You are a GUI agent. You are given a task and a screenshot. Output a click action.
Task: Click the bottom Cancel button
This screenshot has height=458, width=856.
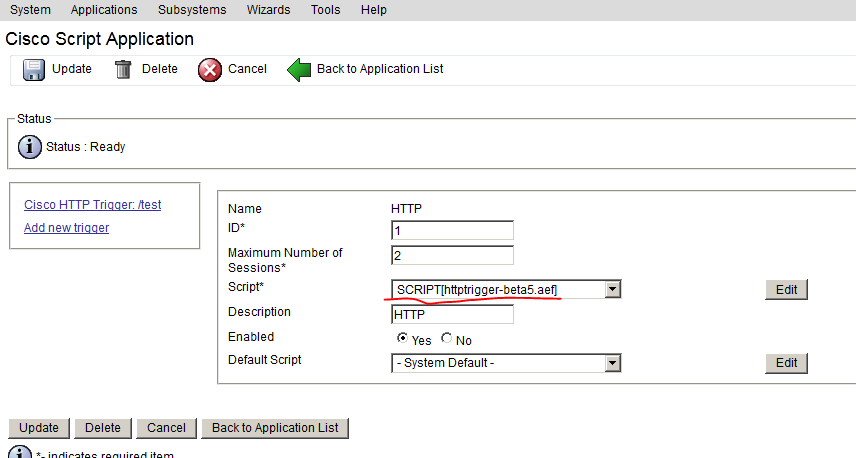pos(166,428)
